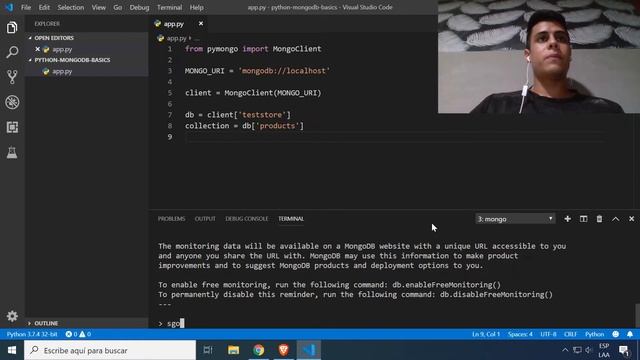This screenshot has height=360, width=640.
Task: Open the Debug view icon
Action: (12, 102)
